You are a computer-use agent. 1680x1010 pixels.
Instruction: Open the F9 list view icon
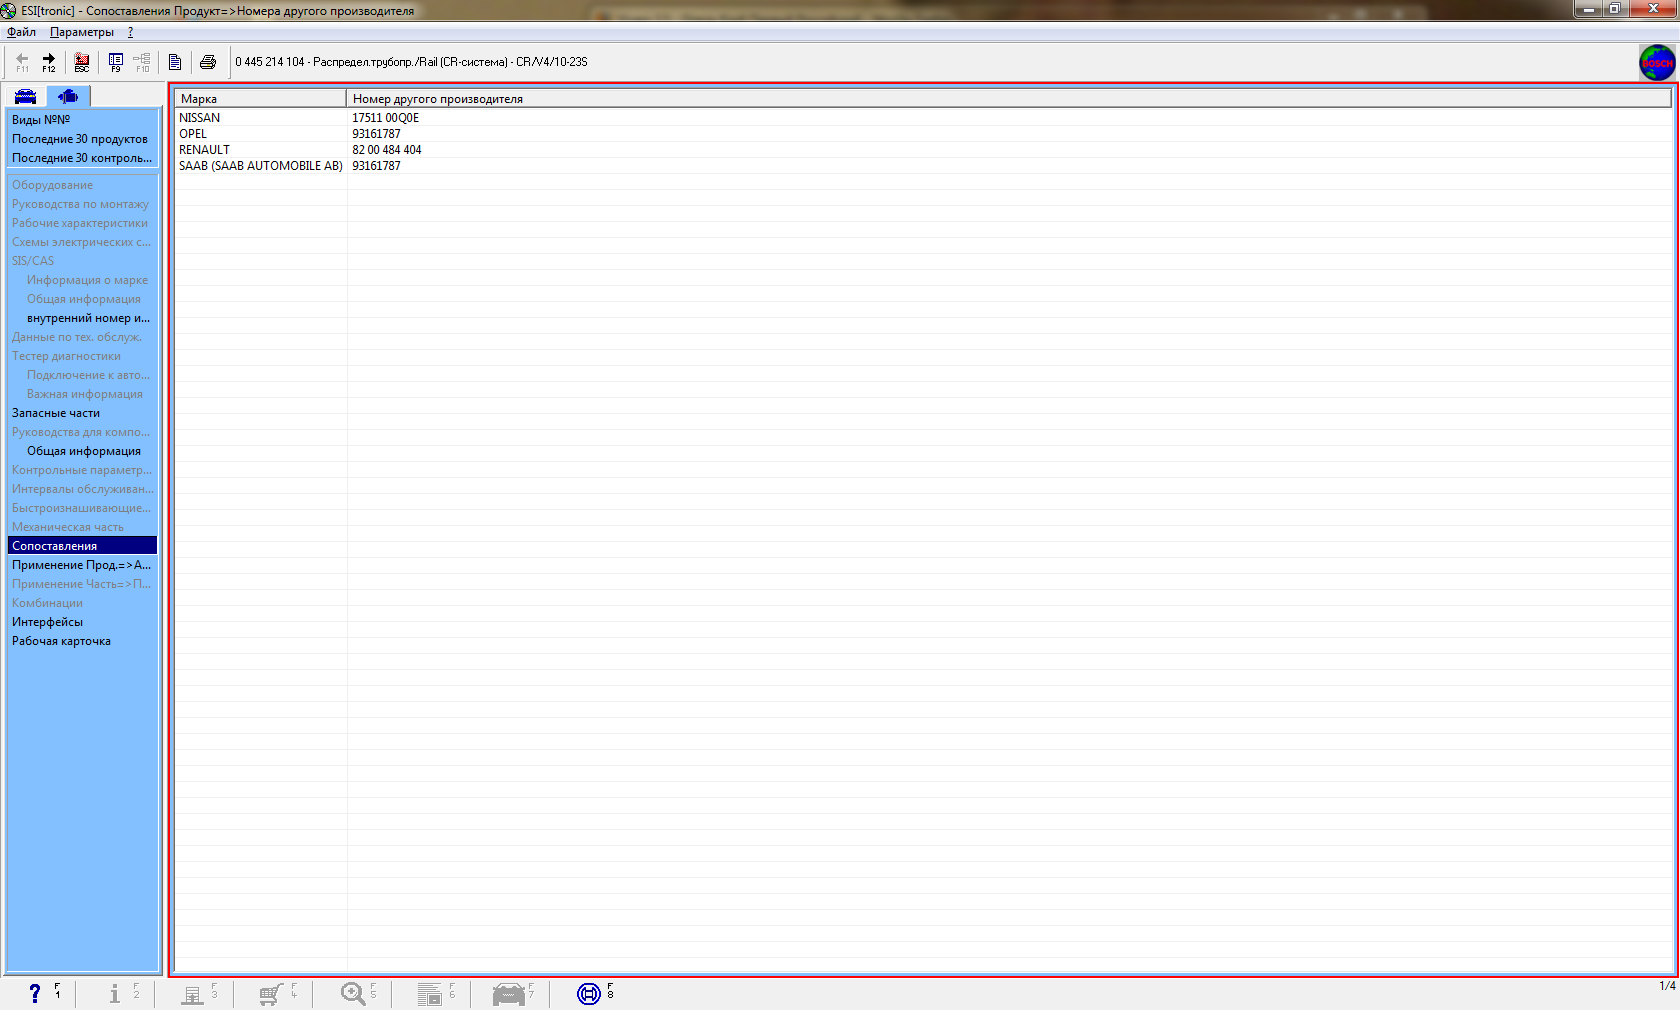(116, 62)
